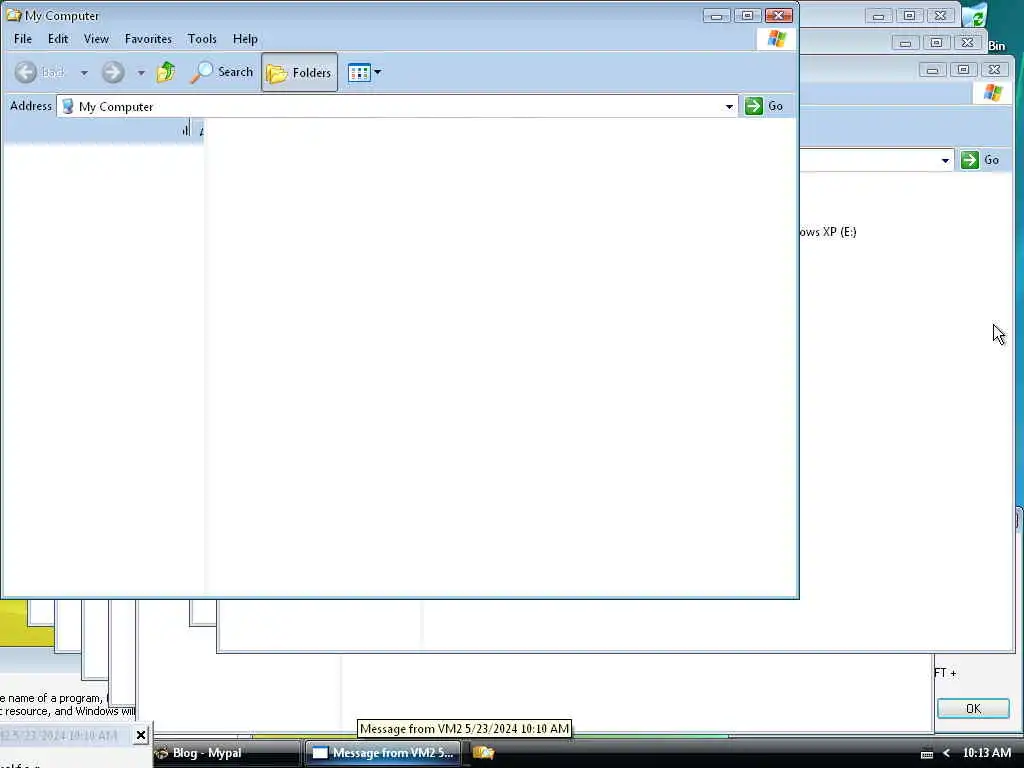Click the My Computer title bar icon

13,15
